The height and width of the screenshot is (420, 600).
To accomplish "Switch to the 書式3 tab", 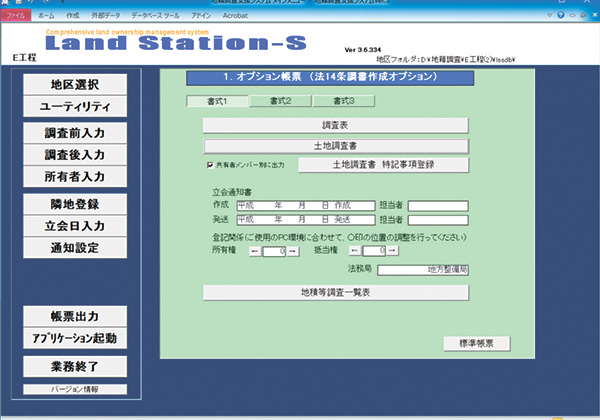I will point(341,100).
